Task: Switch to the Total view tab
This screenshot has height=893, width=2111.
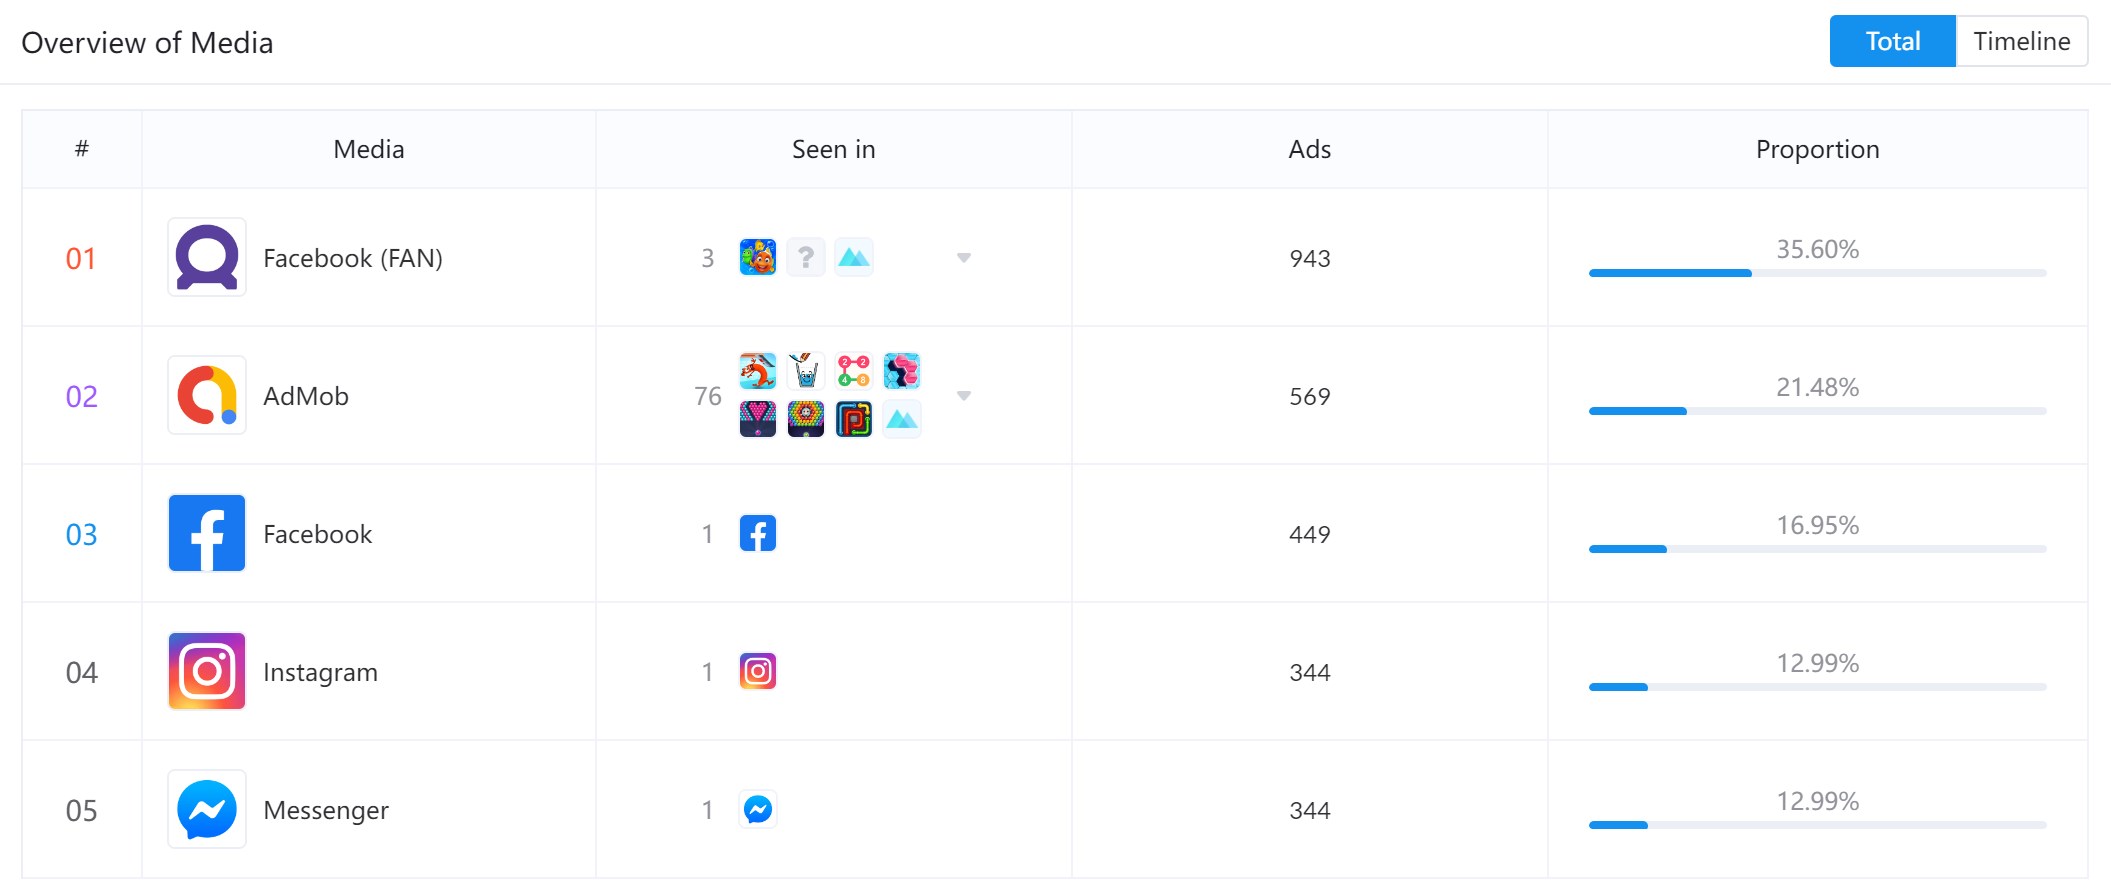Action: [x=1892, y=41]
